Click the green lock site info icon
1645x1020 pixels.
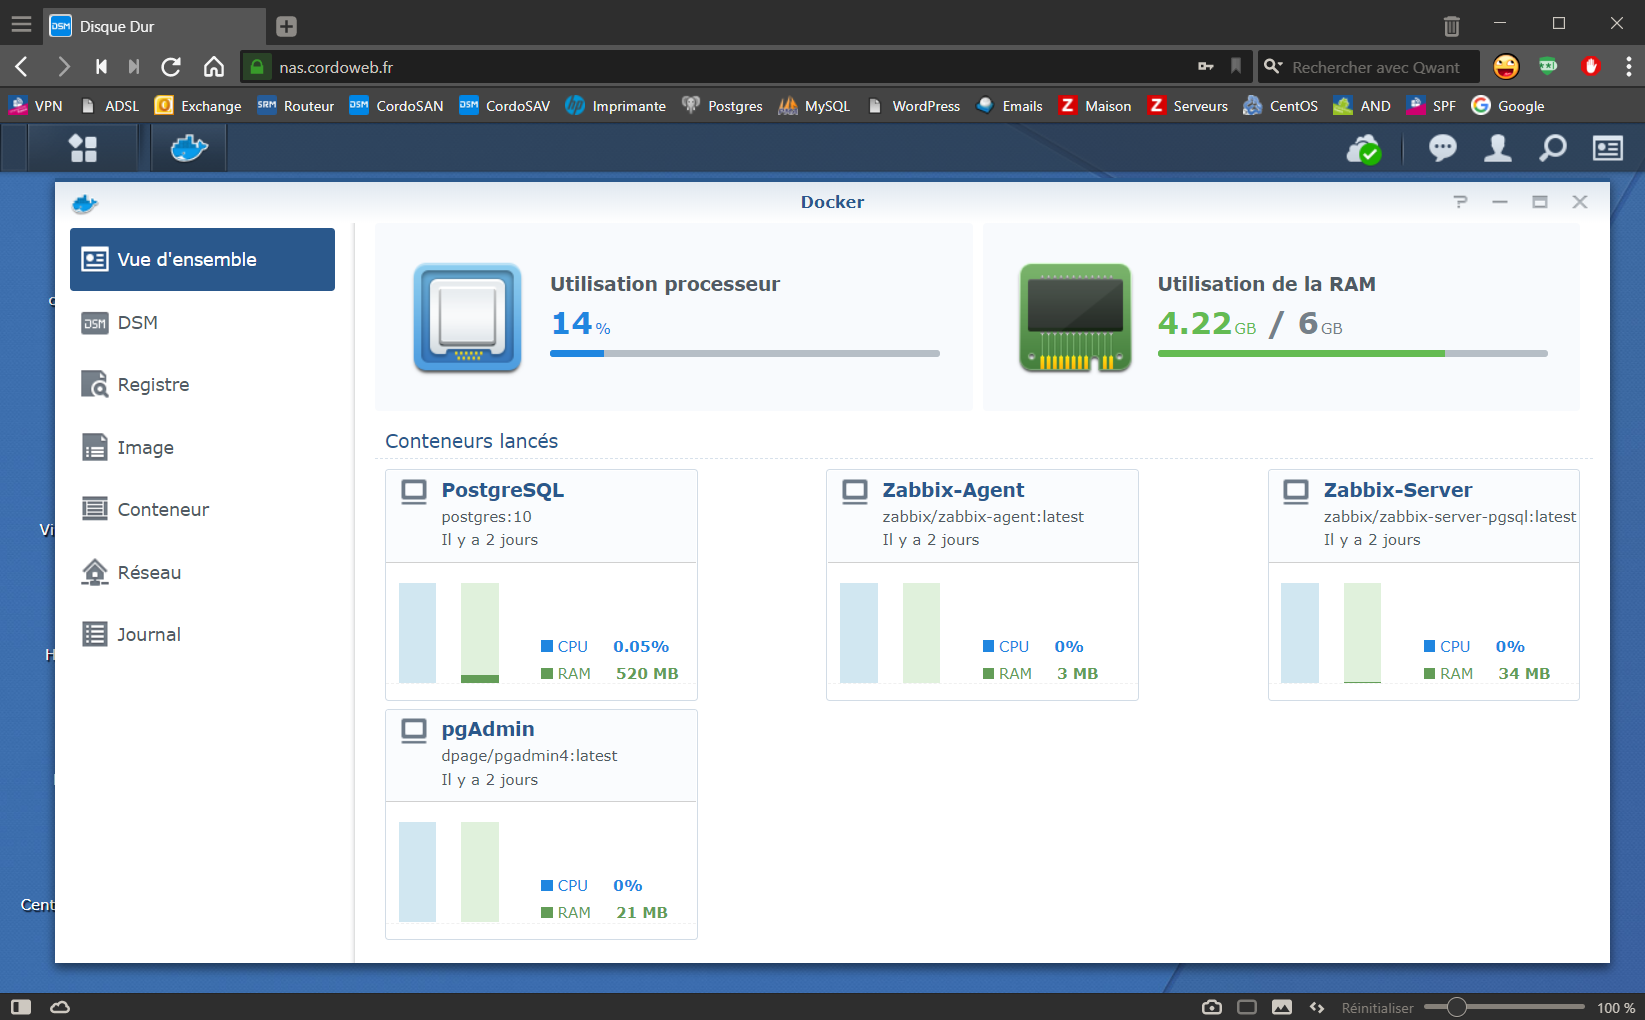(x=257, y=67)
